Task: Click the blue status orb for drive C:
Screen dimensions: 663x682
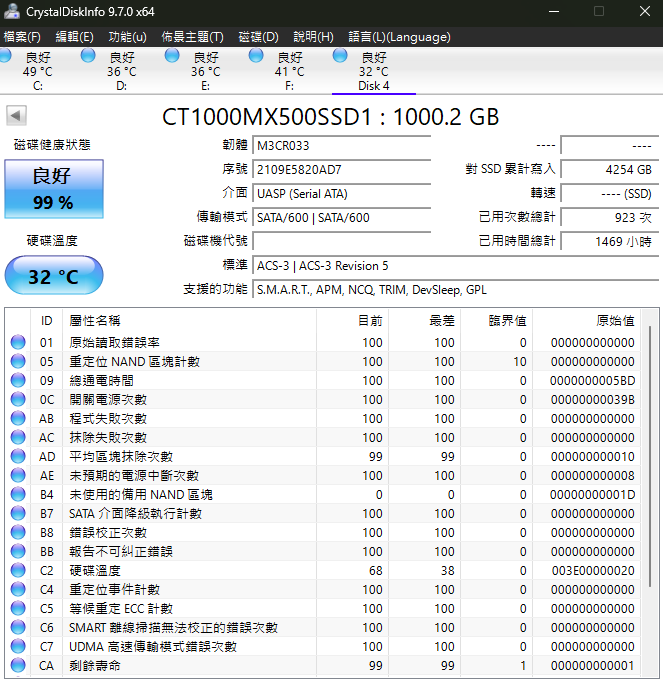Action: [5, 56]
